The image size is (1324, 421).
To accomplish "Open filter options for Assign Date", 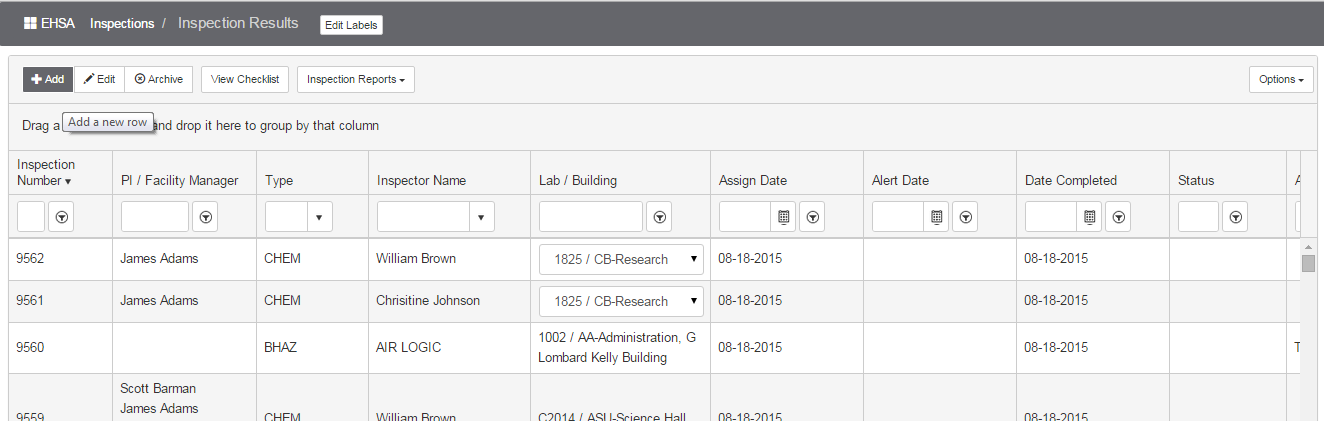I will point(812,216).
